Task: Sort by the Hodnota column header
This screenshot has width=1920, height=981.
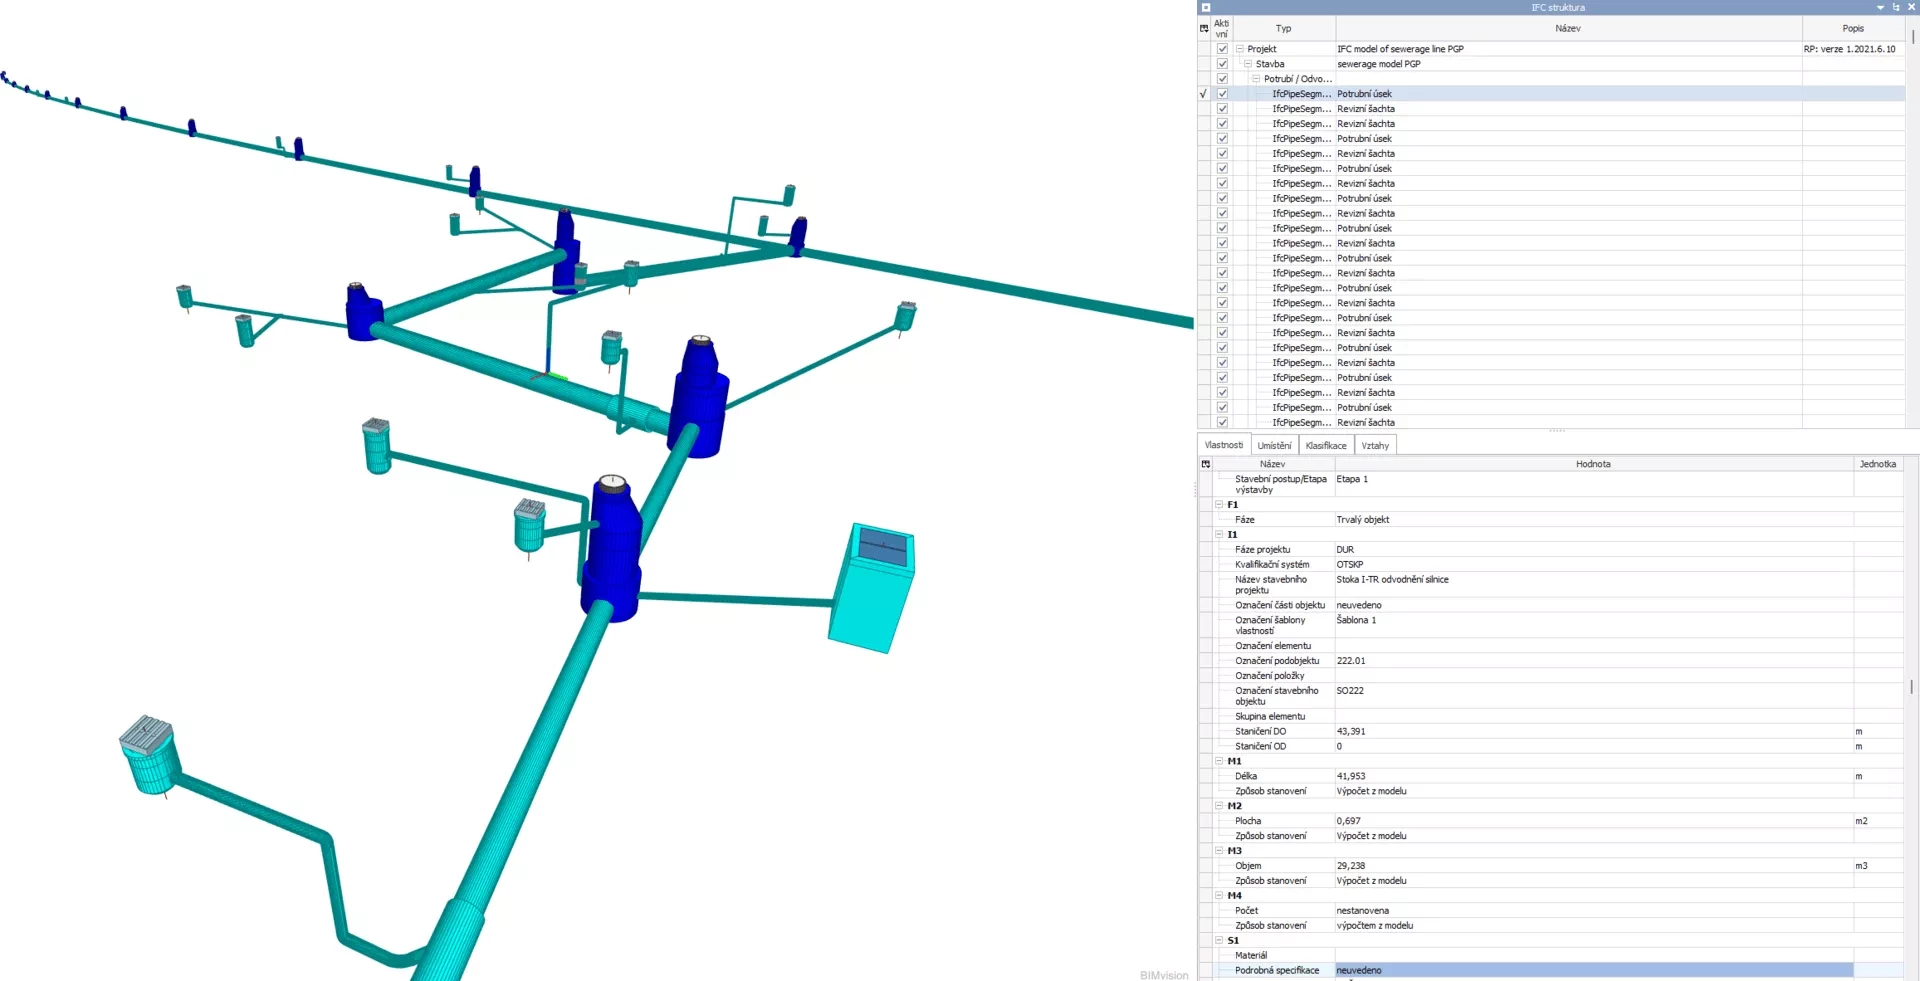Action: click(1593, 464)
